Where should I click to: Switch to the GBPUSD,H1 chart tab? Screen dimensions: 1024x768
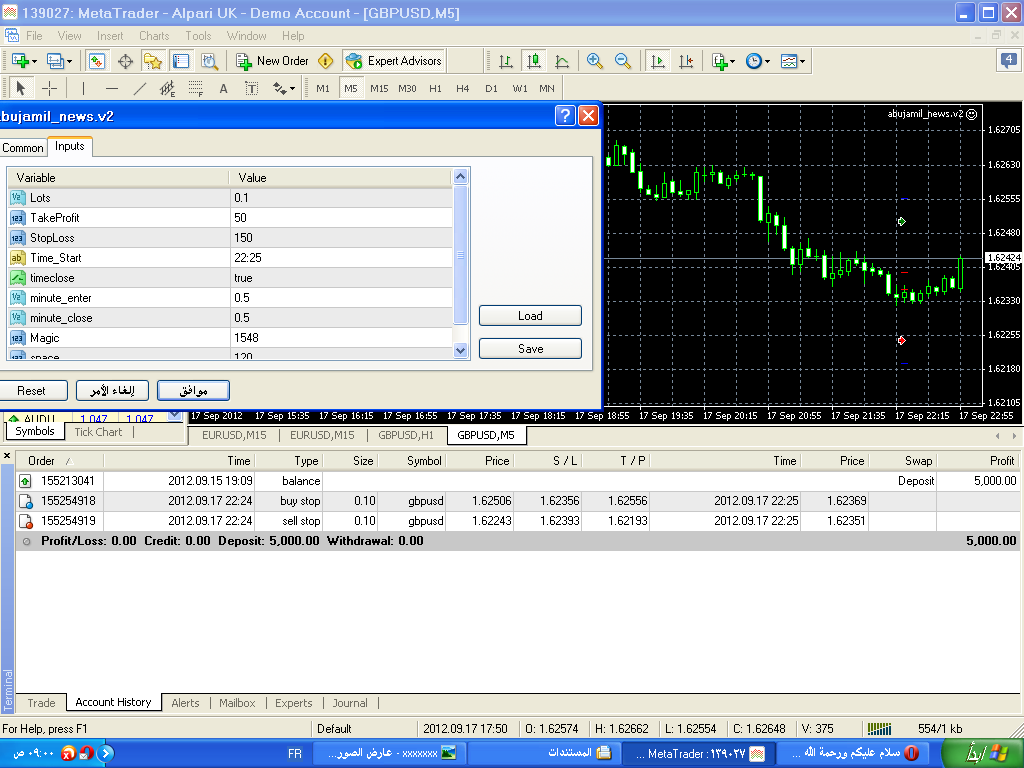point(406,435)
